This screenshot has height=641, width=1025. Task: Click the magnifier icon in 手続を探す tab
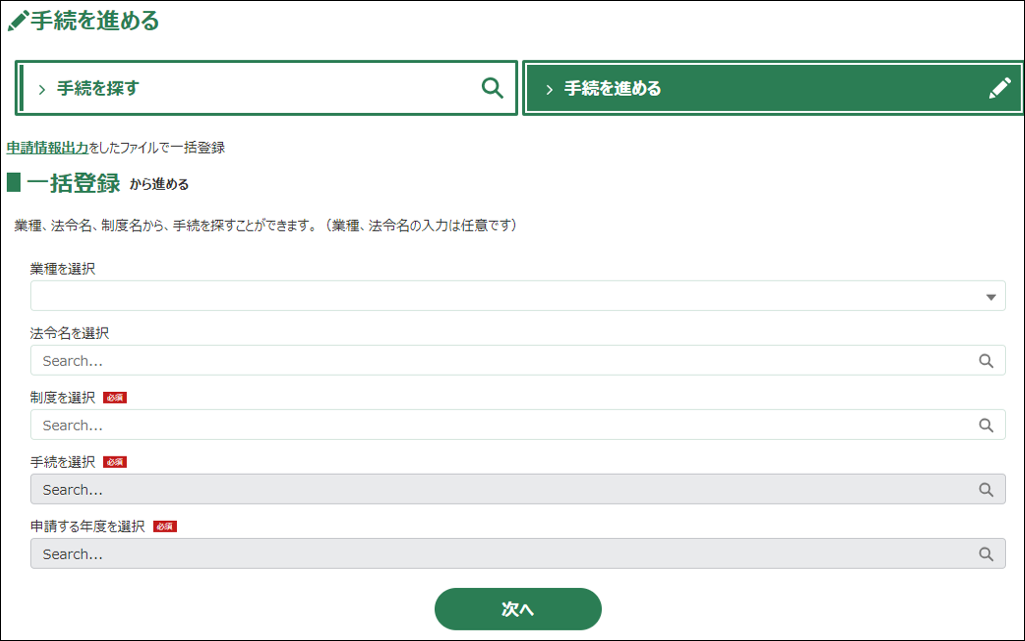492,88
